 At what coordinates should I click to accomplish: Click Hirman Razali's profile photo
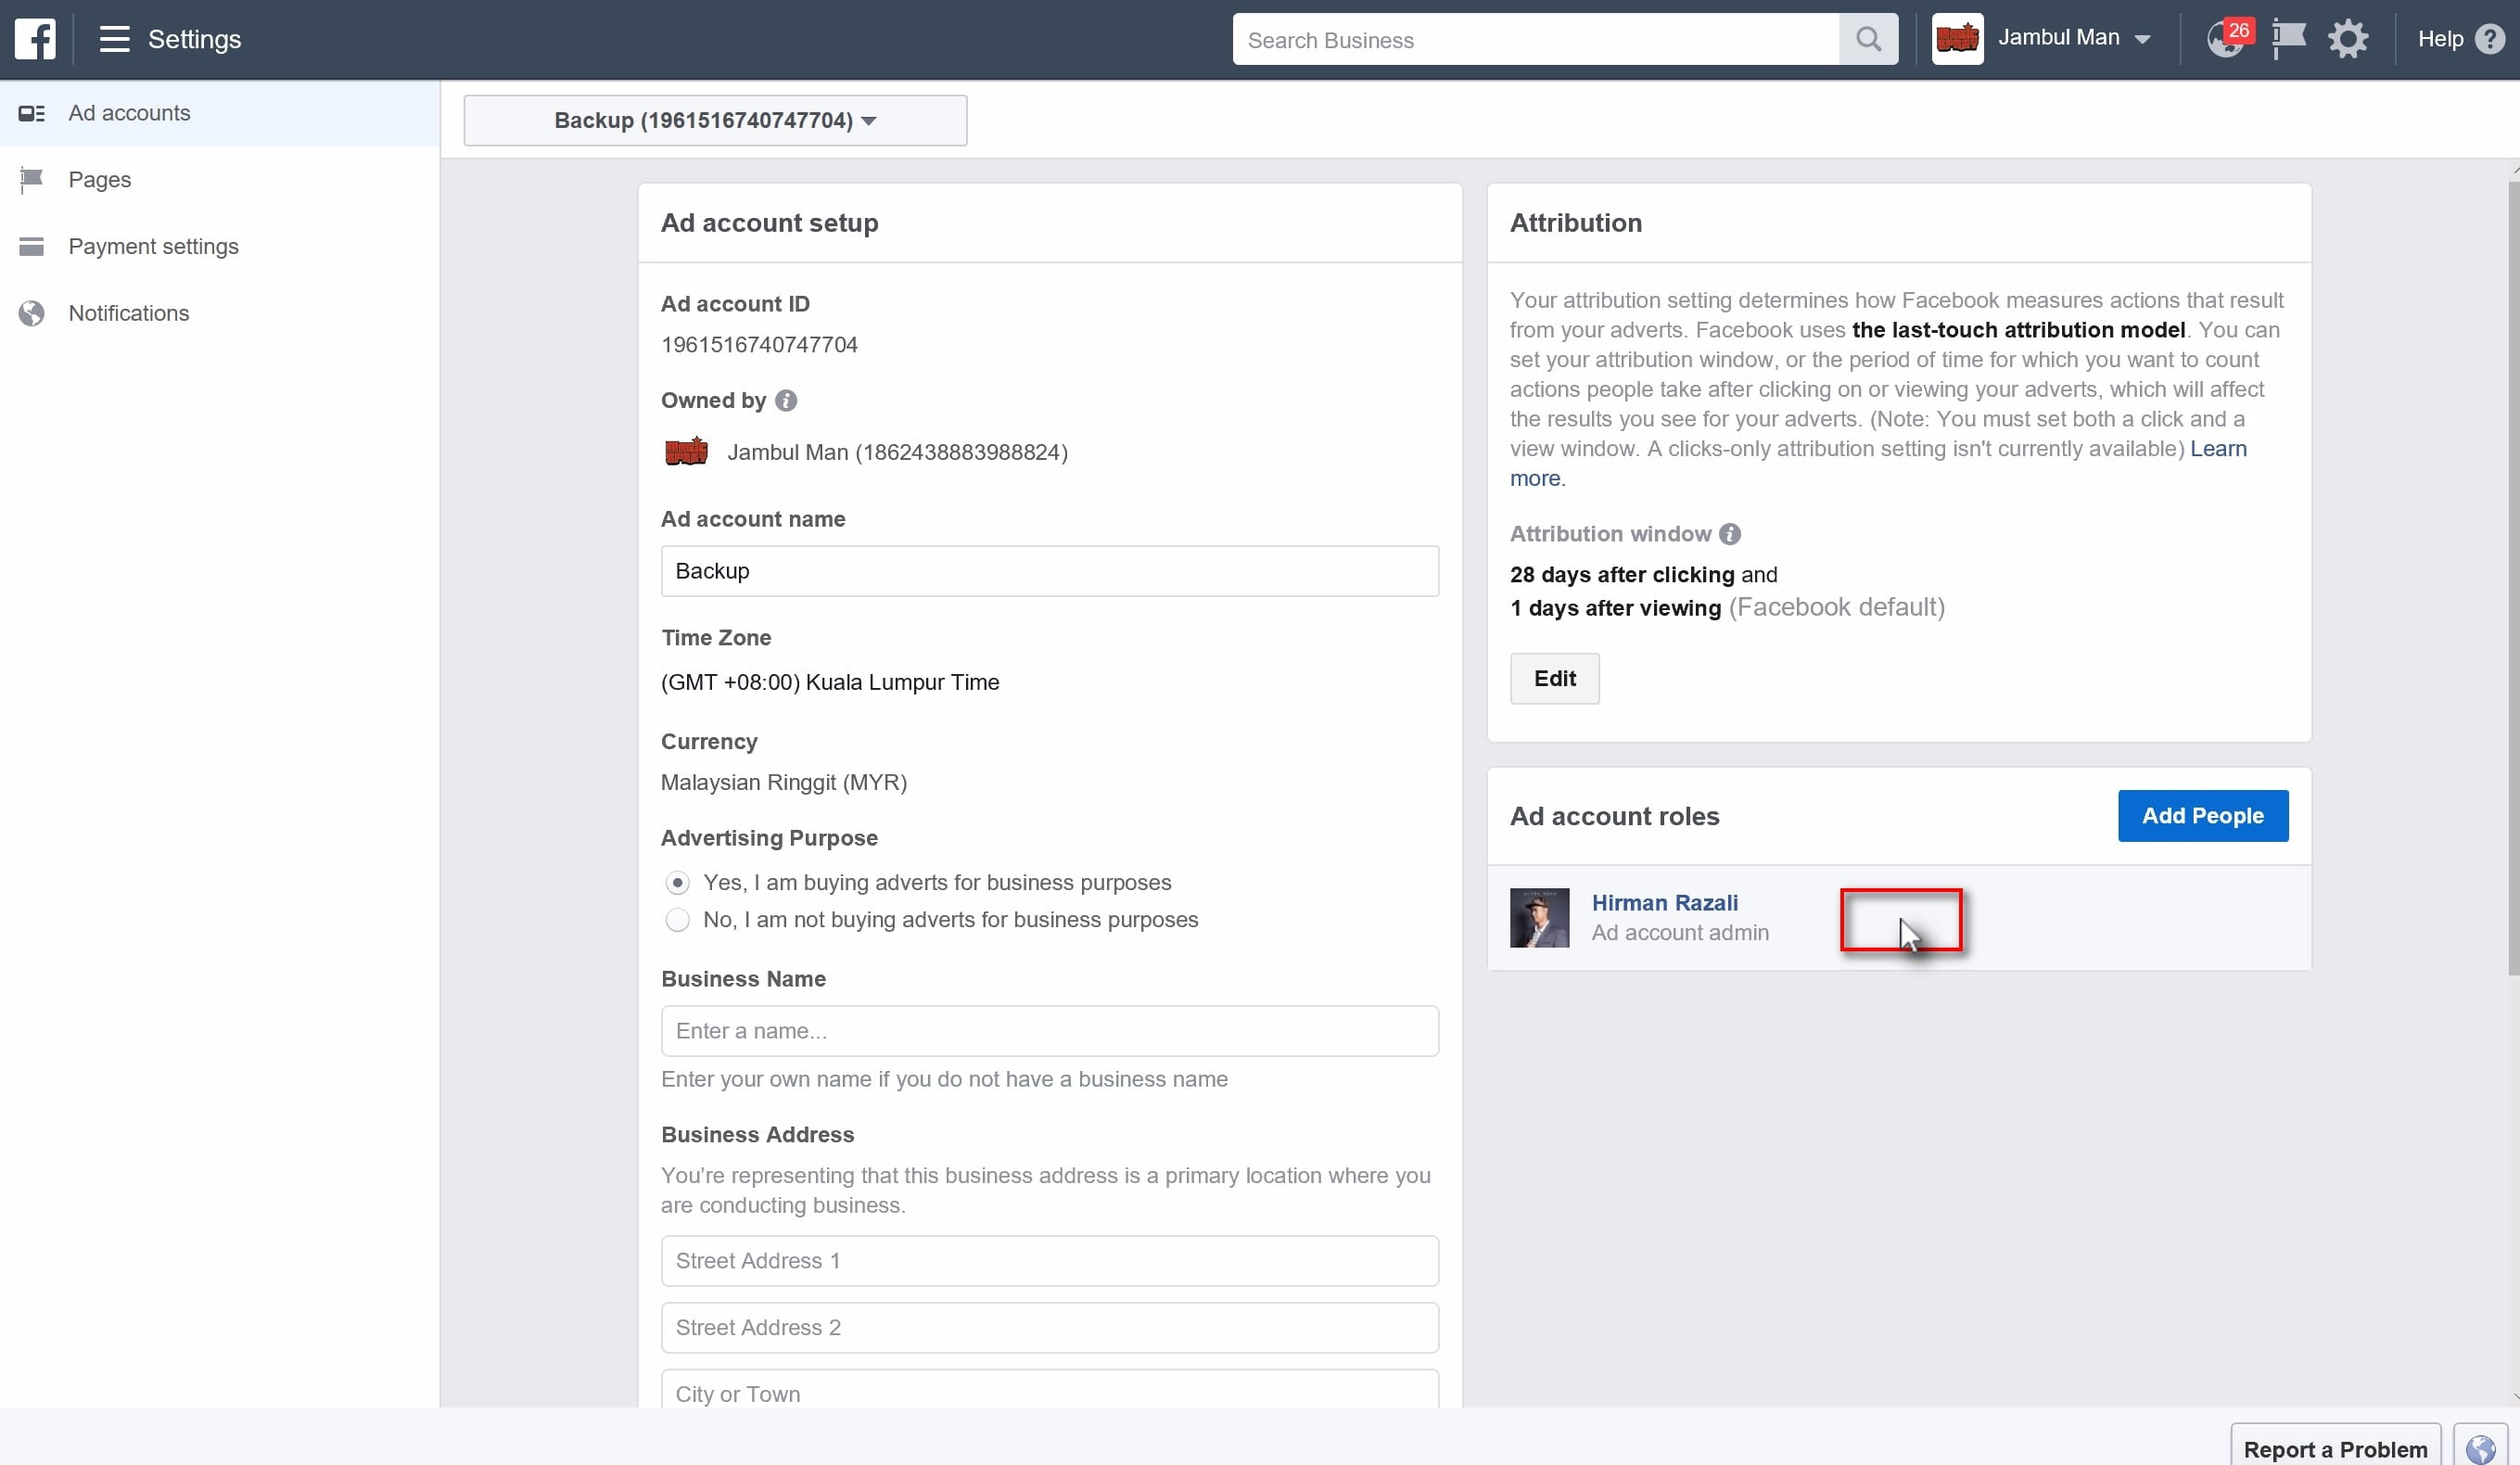[1539, 917]
